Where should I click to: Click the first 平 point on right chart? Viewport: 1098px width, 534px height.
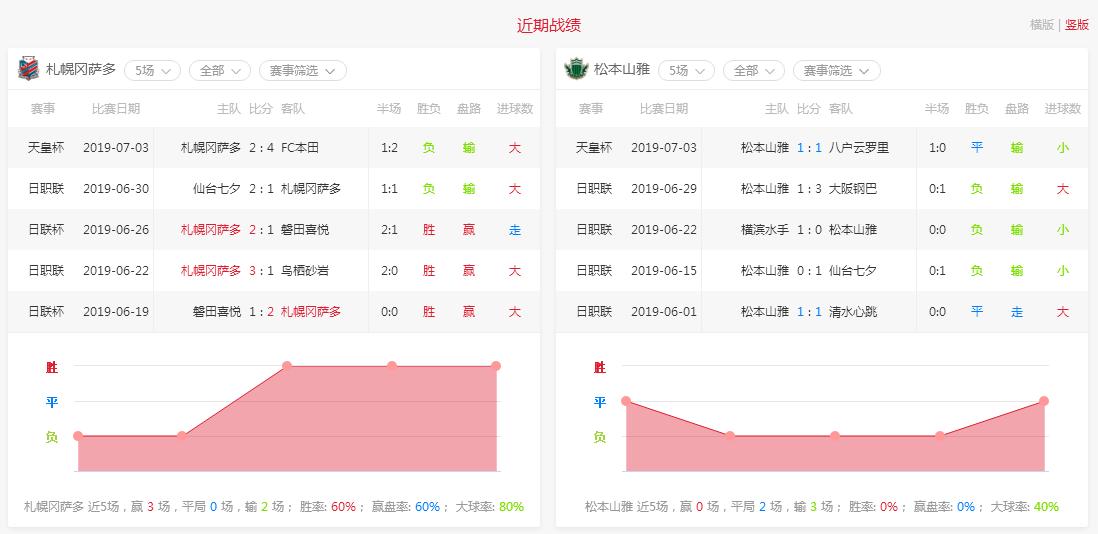click(626, 401)
